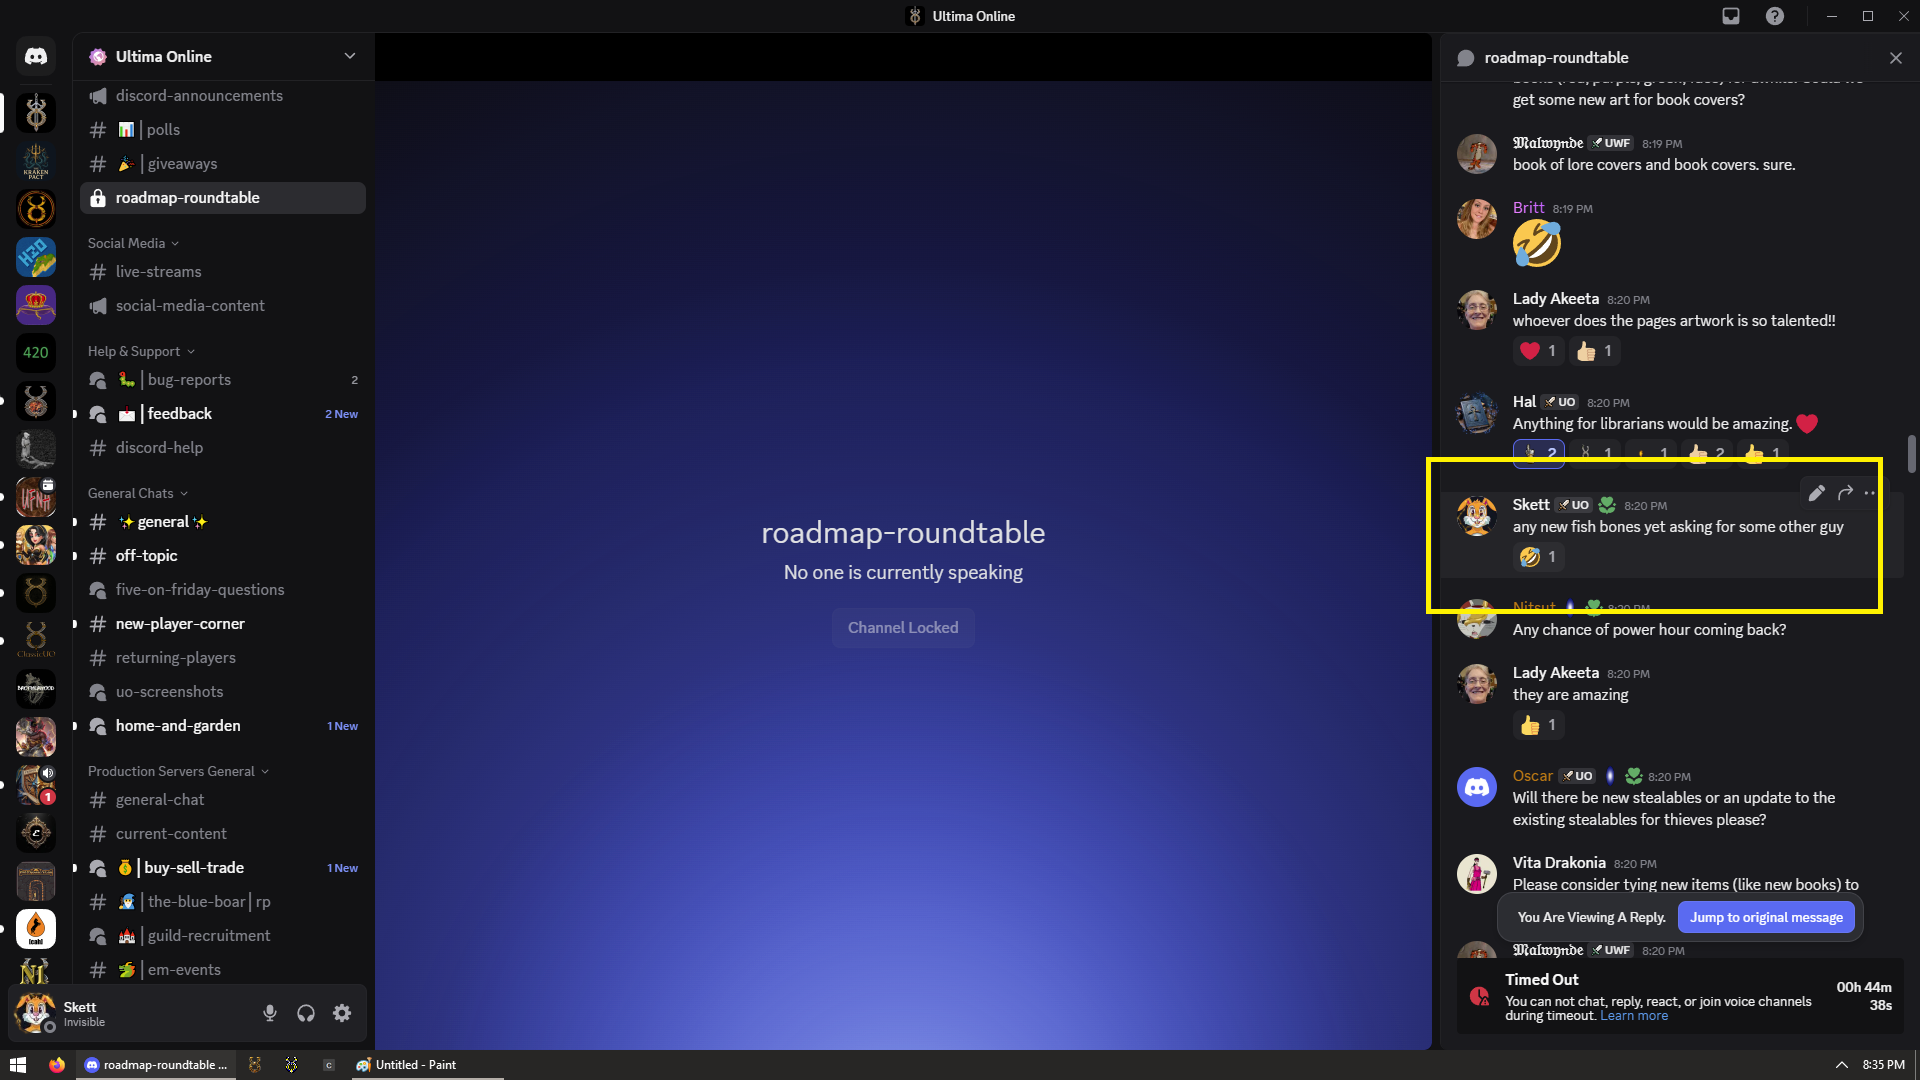Toggle heart reaction on Lady Akeeta's message

coord(1538,351)
